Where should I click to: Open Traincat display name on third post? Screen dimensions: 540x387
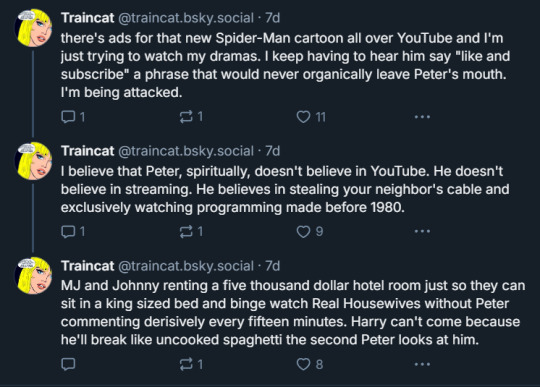click(87, 266)
